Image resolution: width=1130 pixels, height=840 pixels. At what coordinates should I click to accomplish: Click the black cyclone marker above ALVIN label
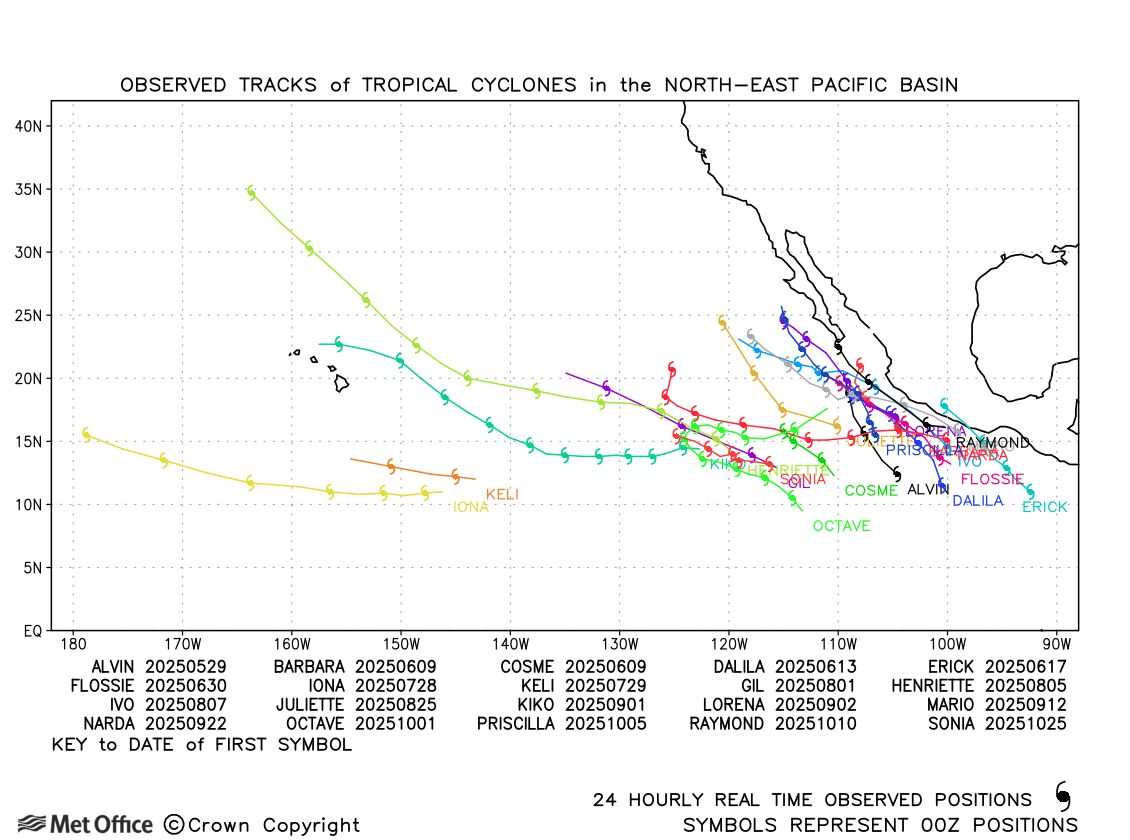click(896, 475)
